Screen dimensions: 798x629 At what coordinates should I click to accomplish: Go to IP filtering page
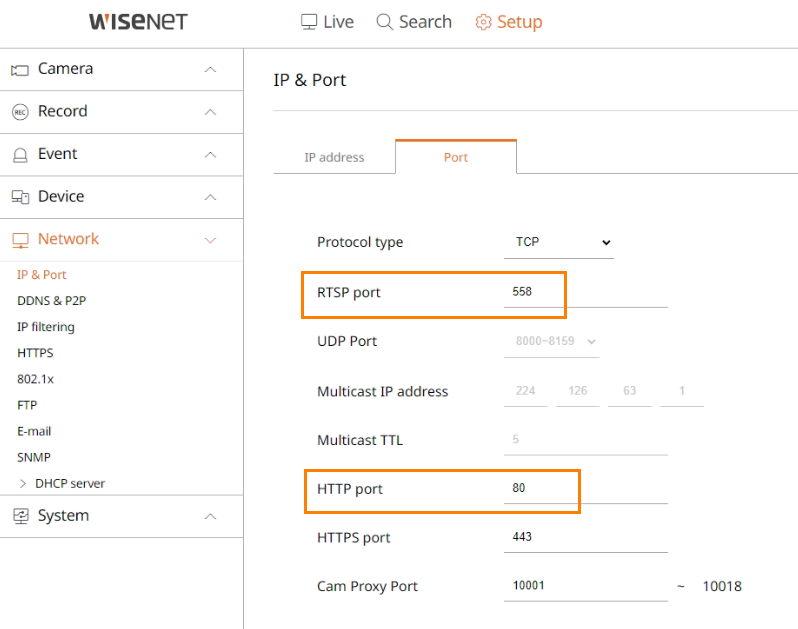point(46,327)
